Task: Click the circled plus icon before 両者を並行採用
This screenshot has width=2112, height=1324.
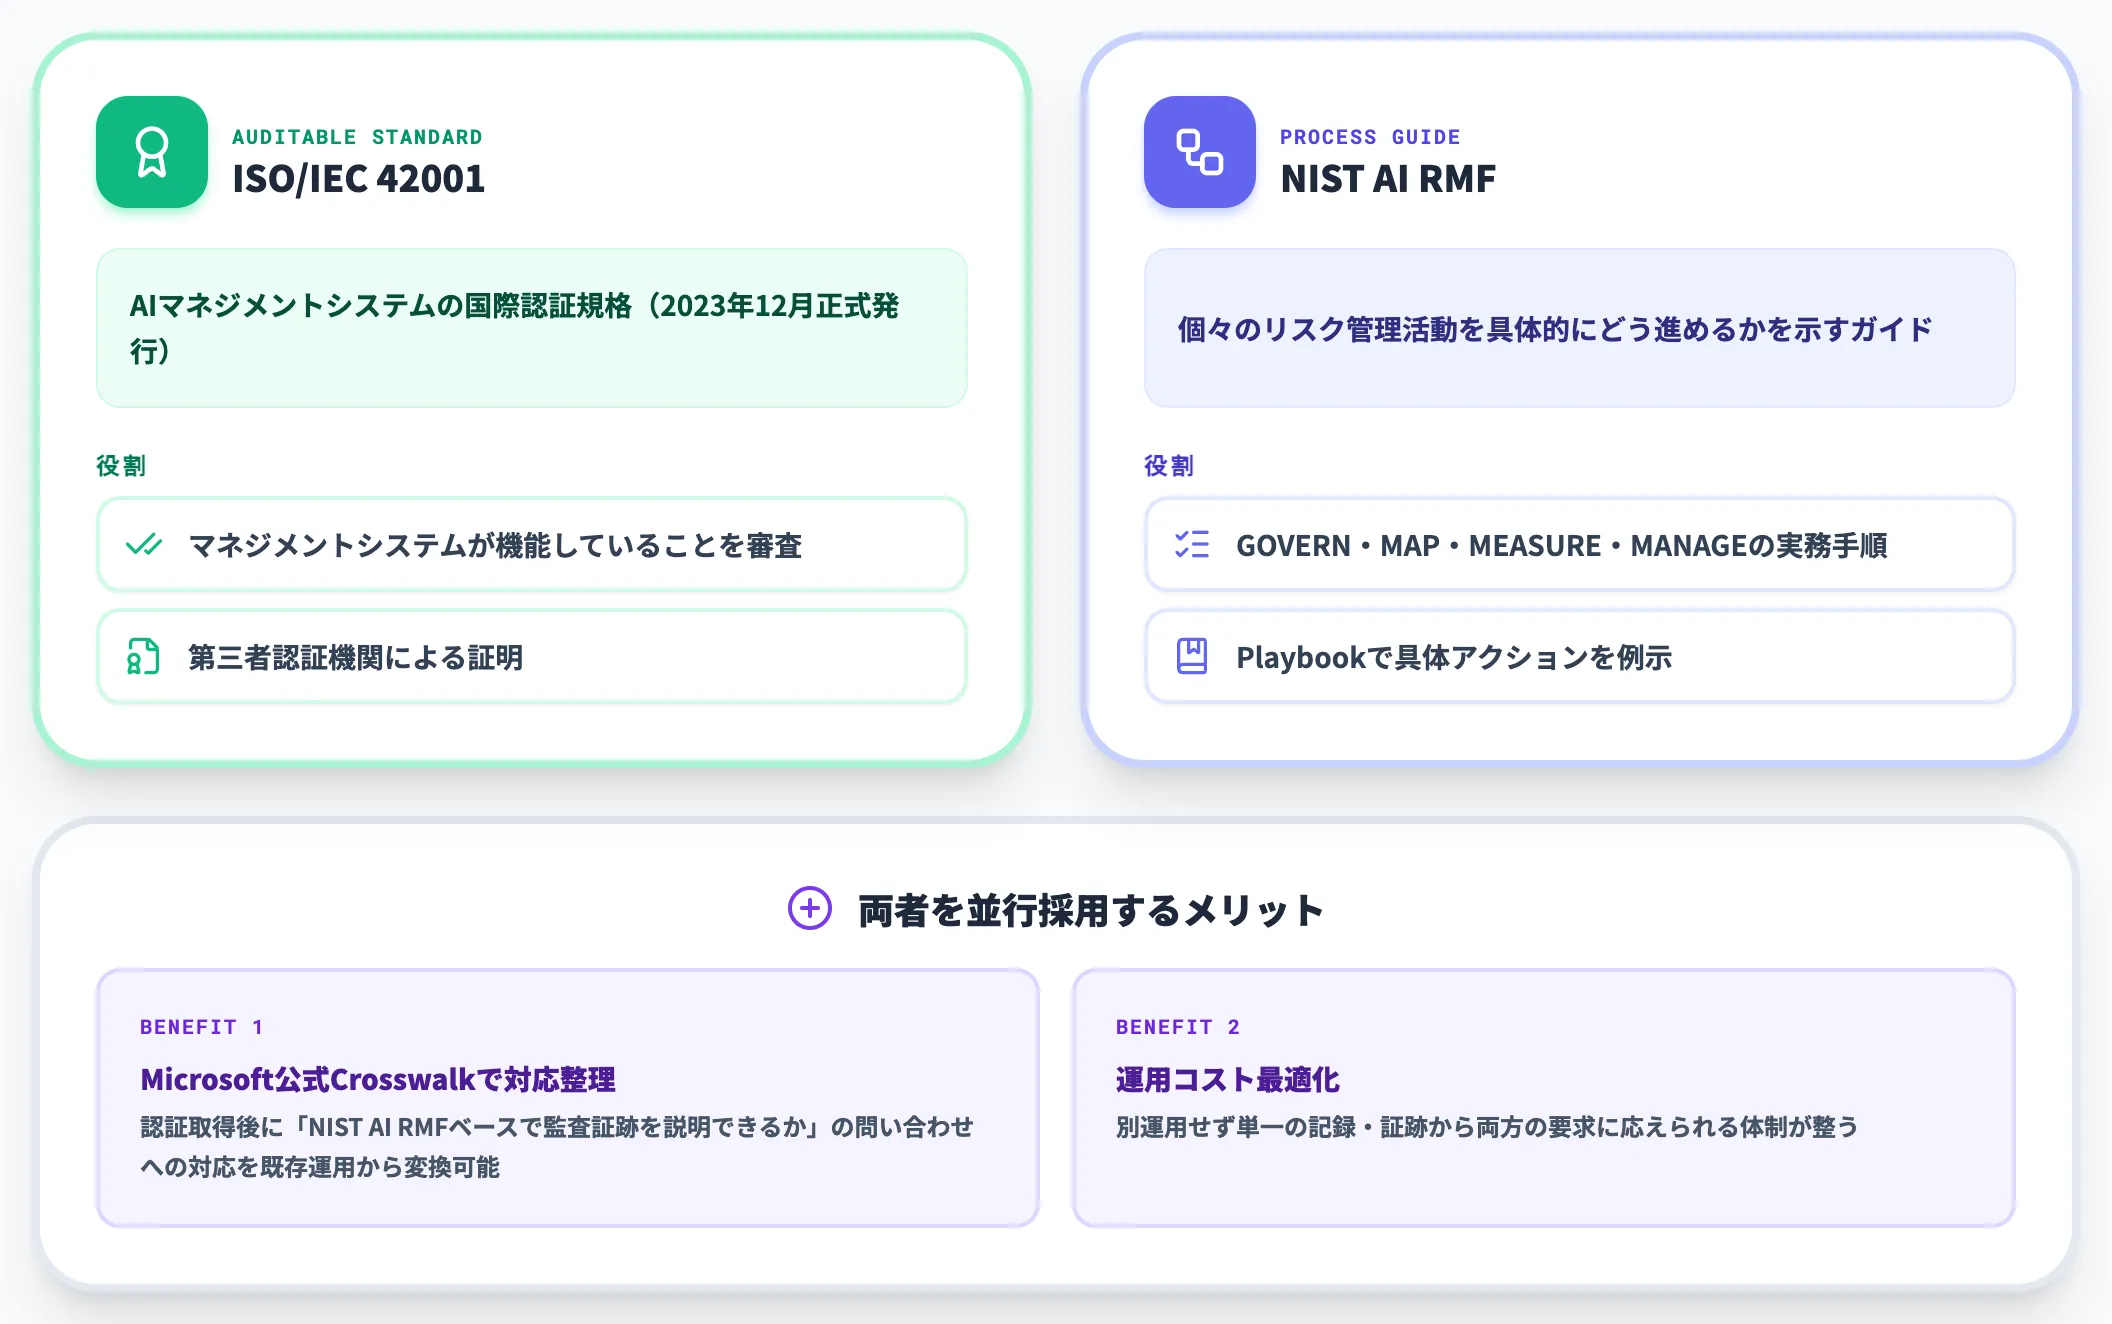Action: 810,908
